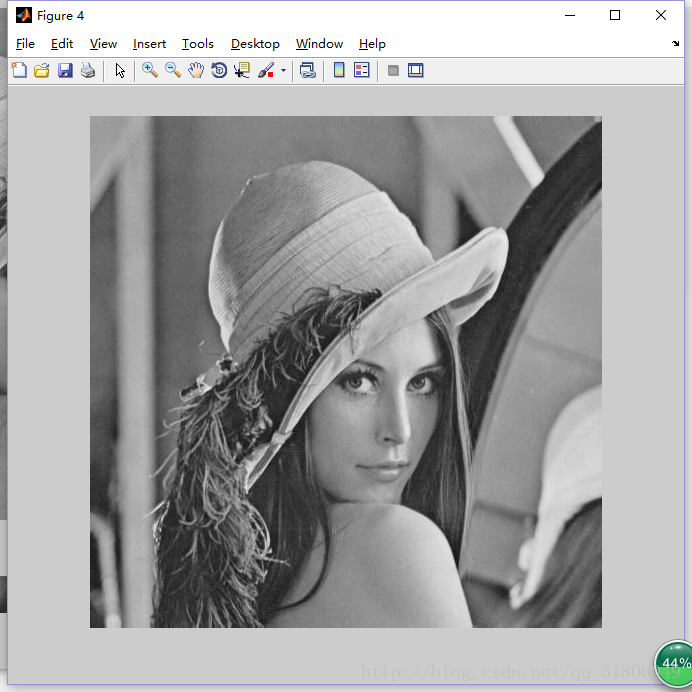Select the Brush/Select Data tool
692x692 pixels.
pyautogui.click(x=266, y=70)
